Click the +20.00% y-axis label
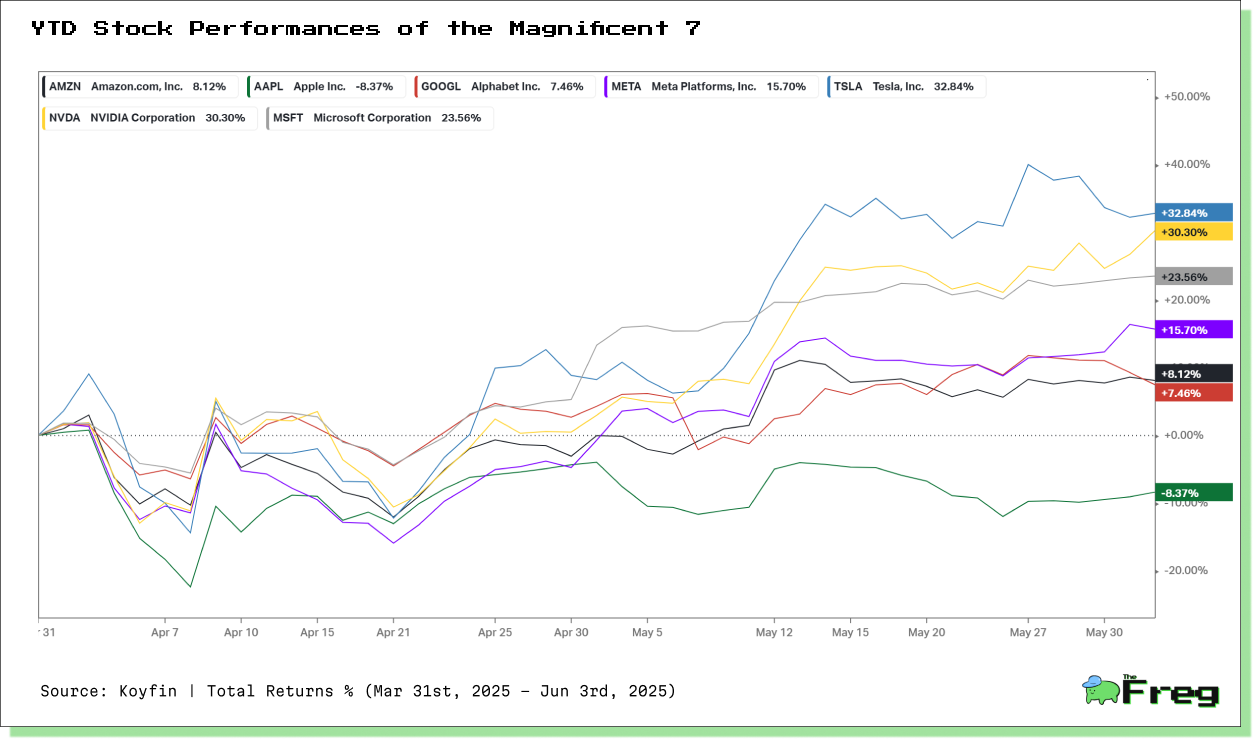This screenshot has width=1253, height=739. coord(1187,300)
